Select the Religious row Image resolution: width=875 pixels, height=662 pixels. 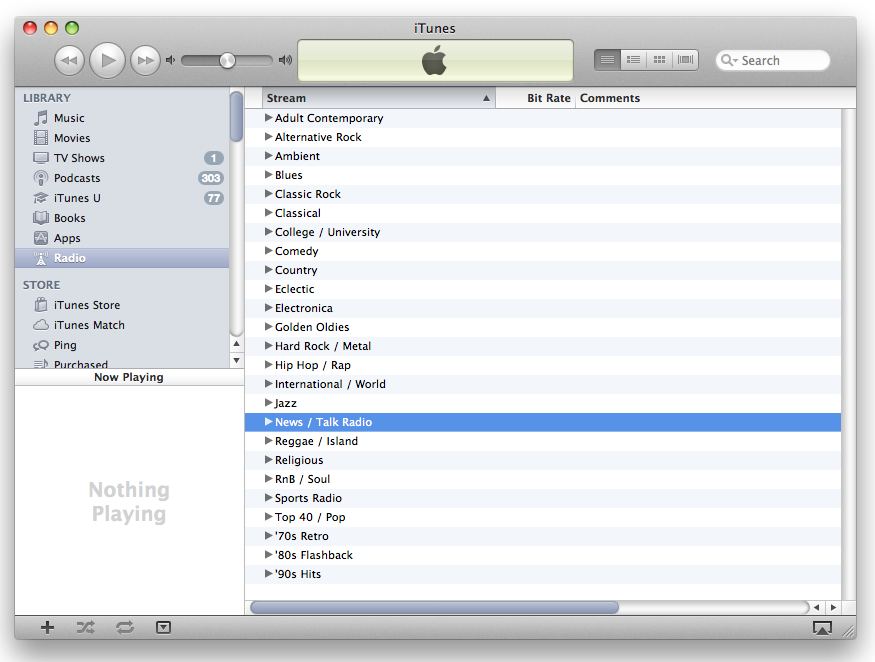pyautogui.click(x=543, y=460)
